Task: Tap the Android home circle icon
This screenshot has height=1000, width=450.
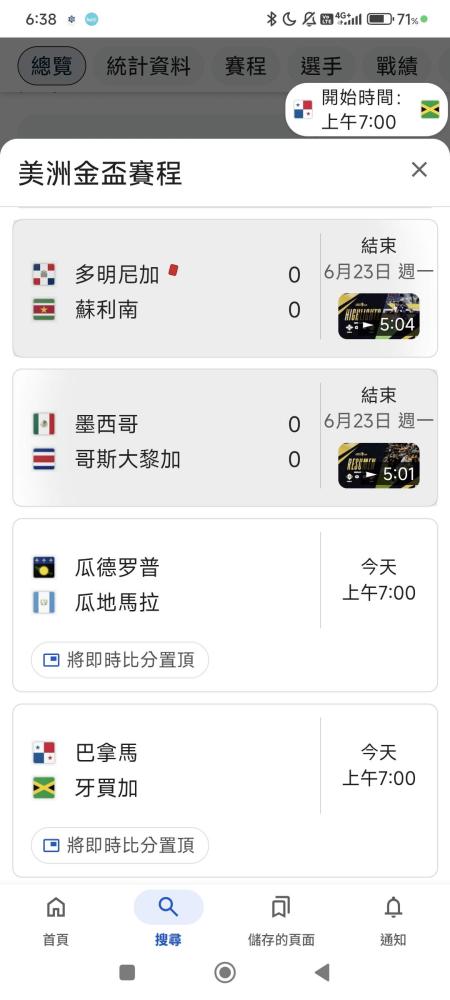Action: coord(225,972)
